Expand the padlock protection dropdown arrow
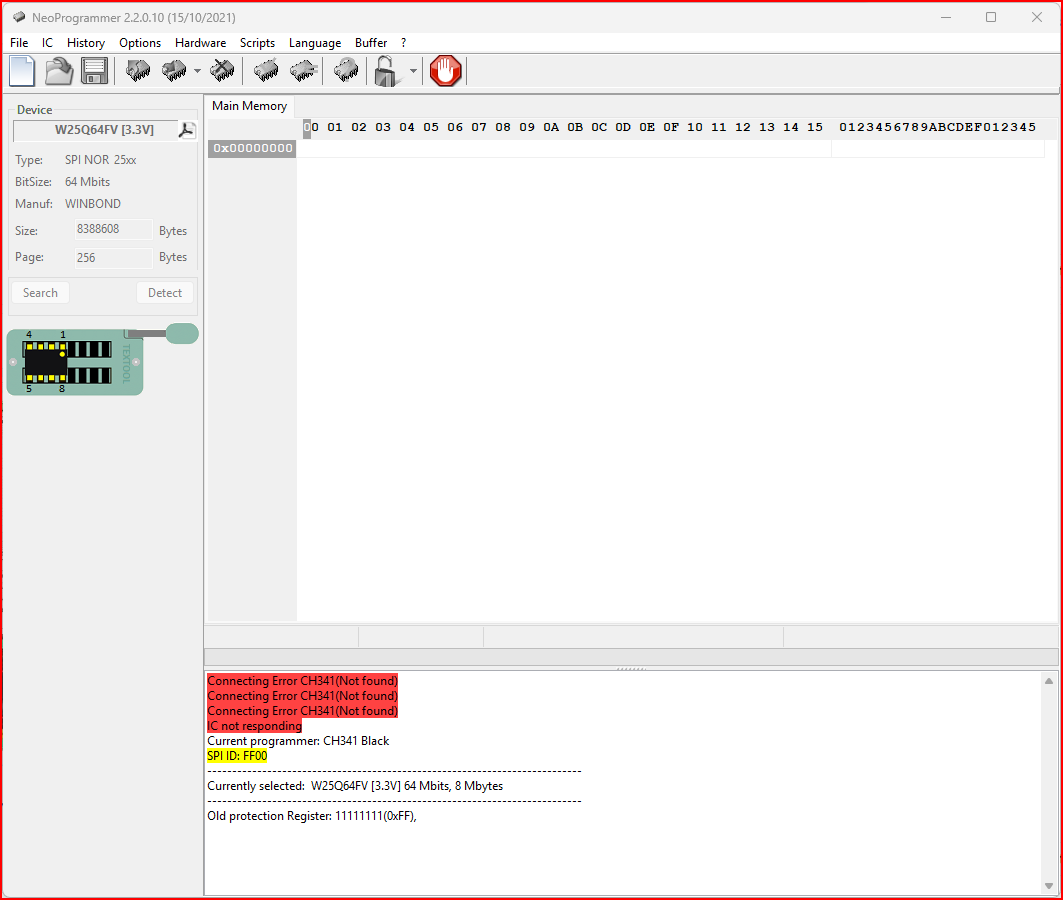Screen dimensions: 1063x900 pyautogui.click(x=413, y=71)
